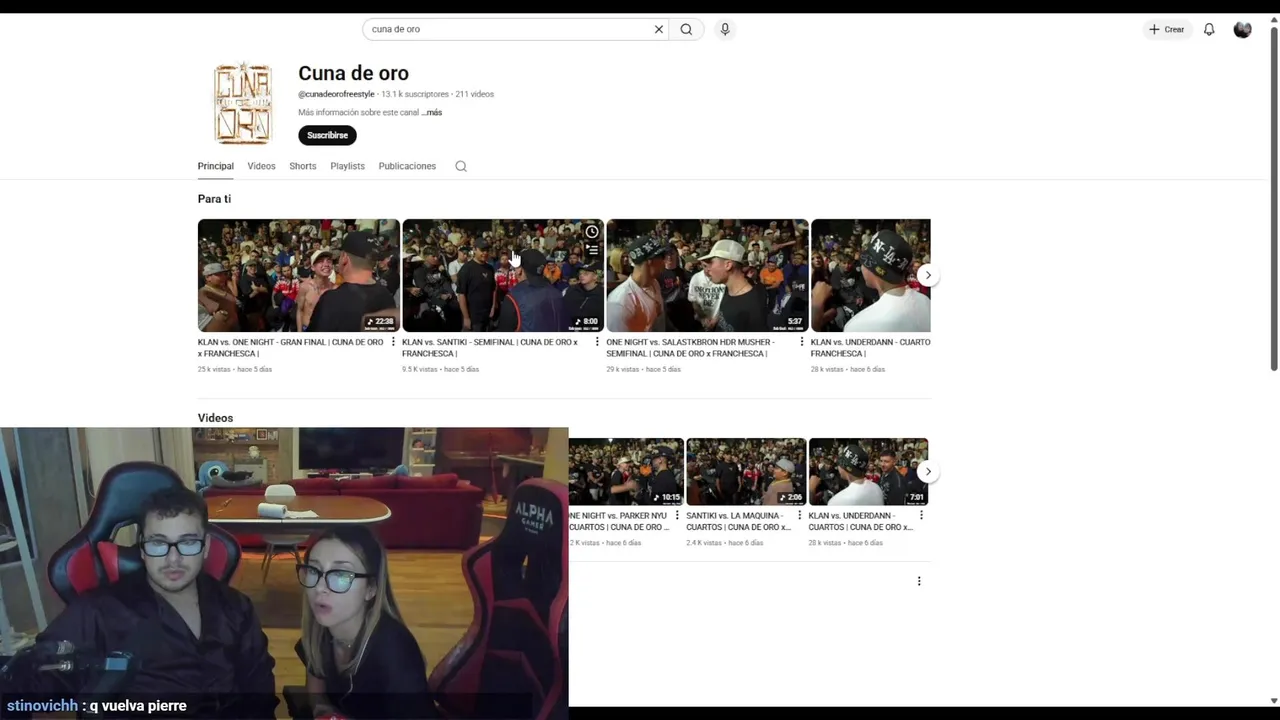
Task: Click the channel search magnifier icon
Action: pos(461,166)
